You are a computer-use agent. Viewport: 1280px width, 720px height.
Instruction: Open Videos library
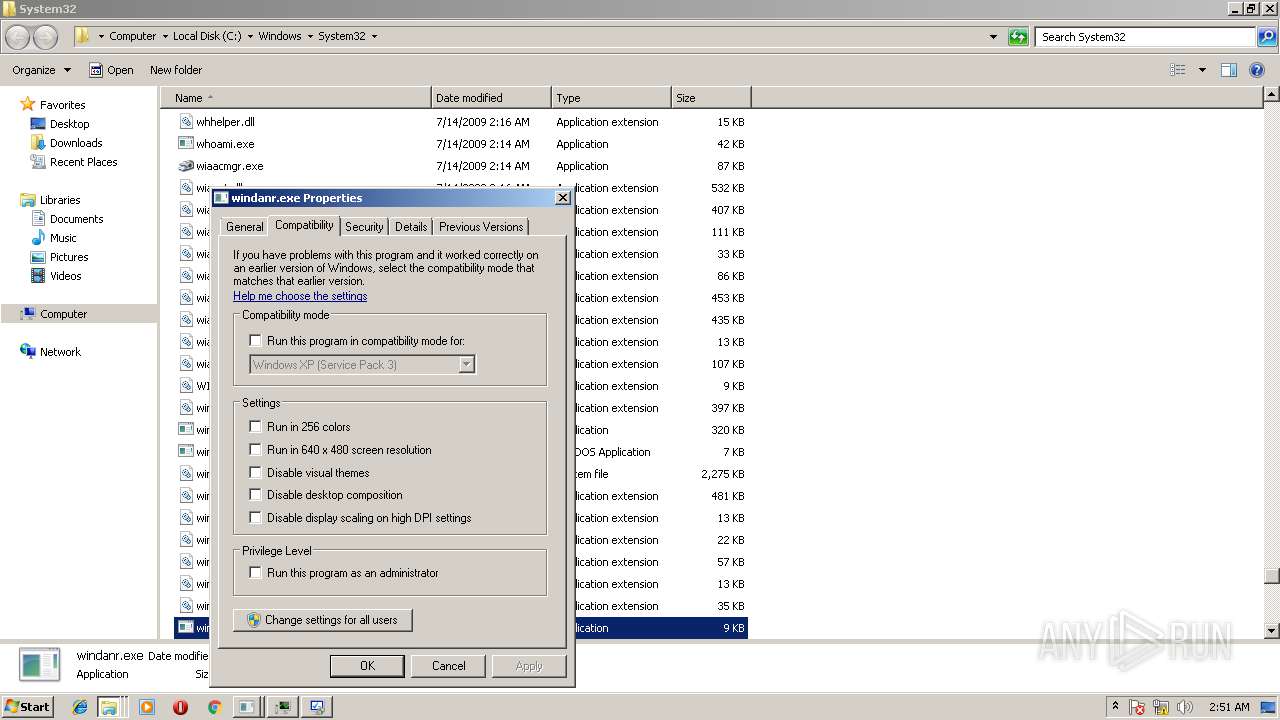point(56,276)
